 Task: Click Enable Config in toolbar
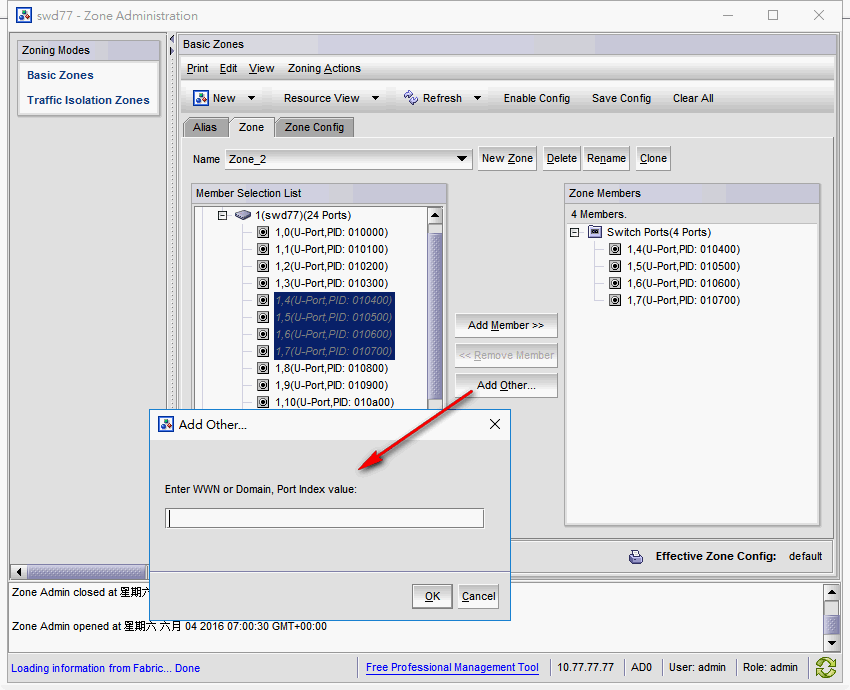click(x=537, y=98)
